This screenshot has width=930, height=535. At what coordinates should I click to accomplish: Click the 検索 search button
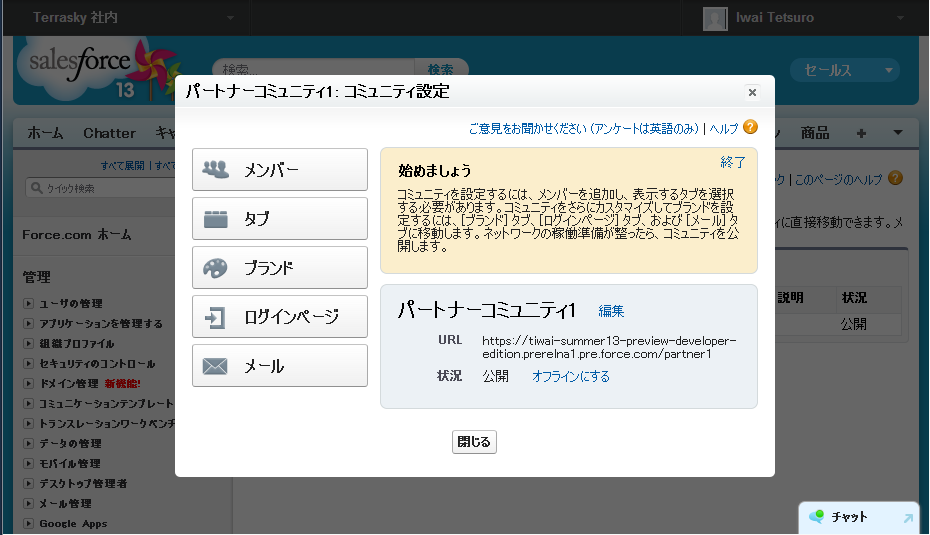tap(441, 67)
